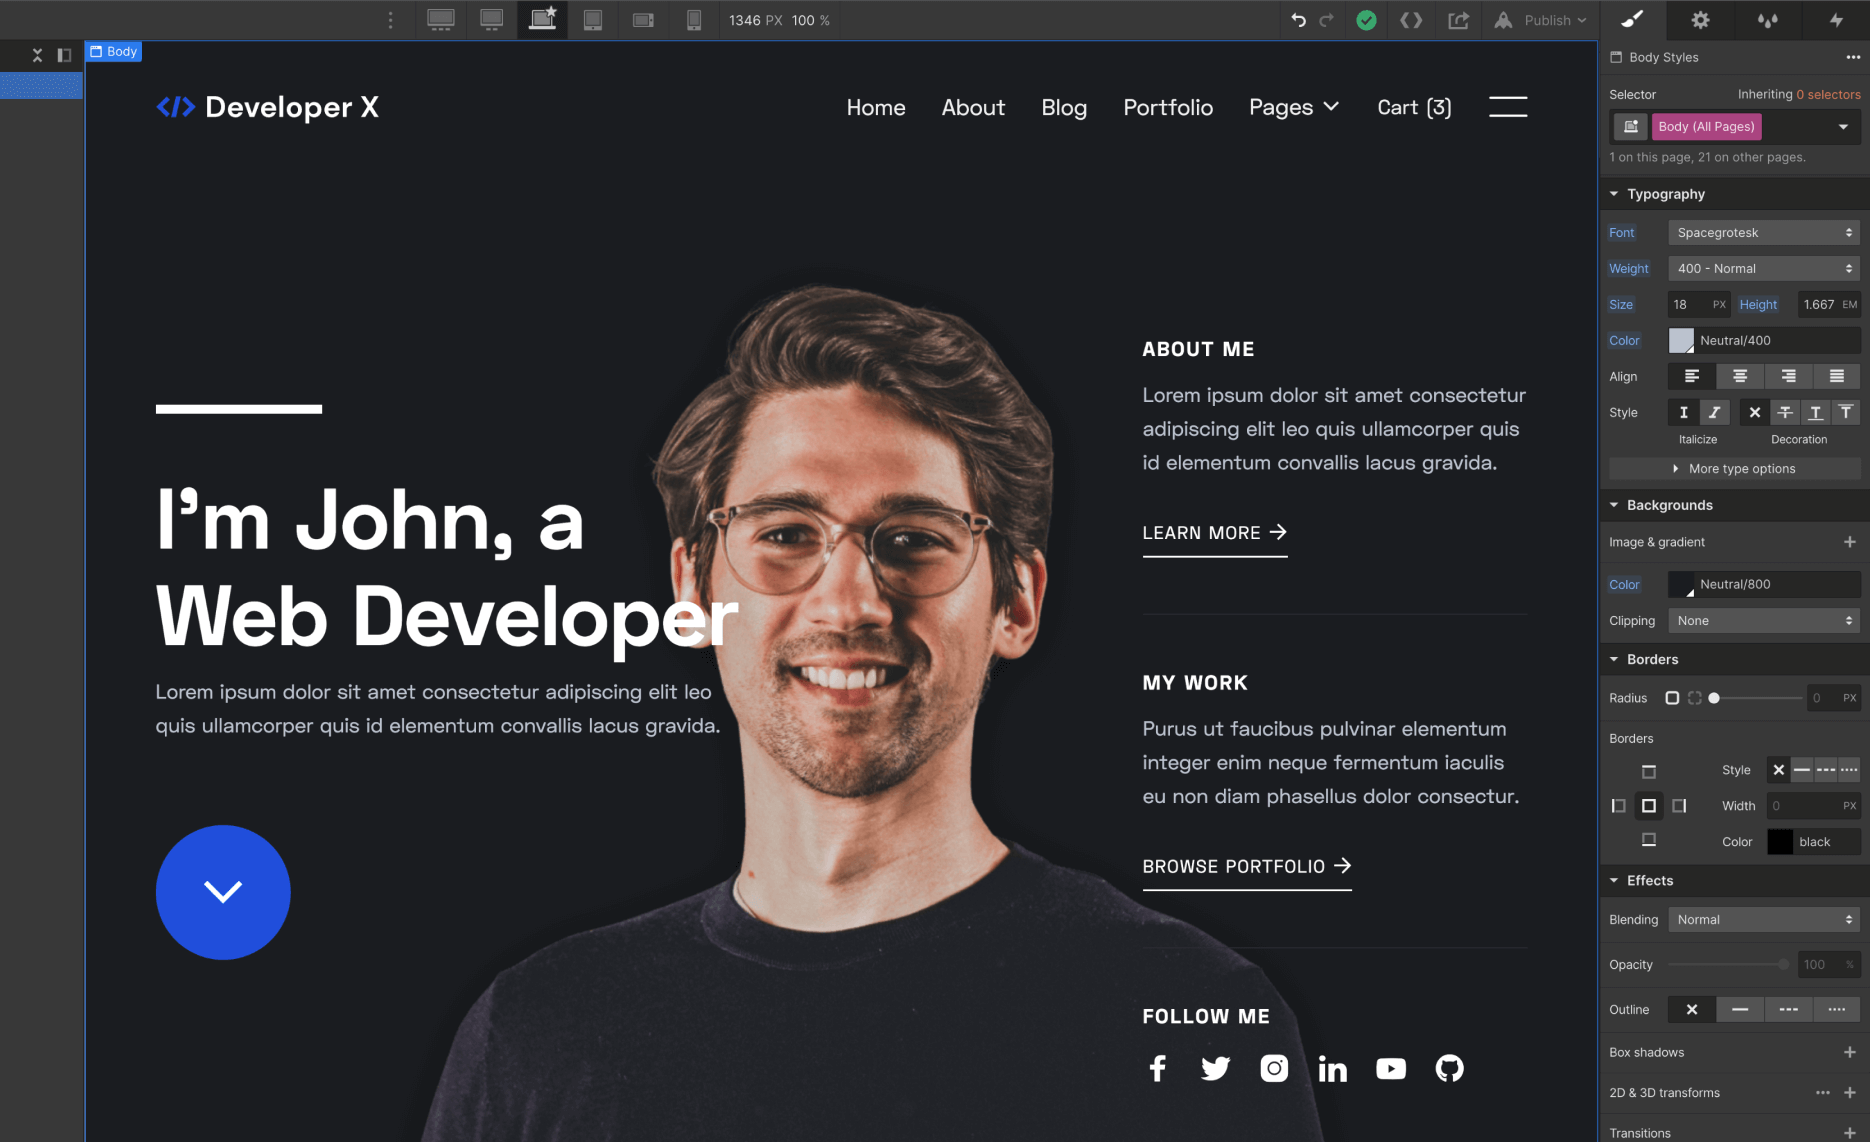1870x1142 pixels.
Task: Collapse the Typography section
Action: tap(1614, 193)
